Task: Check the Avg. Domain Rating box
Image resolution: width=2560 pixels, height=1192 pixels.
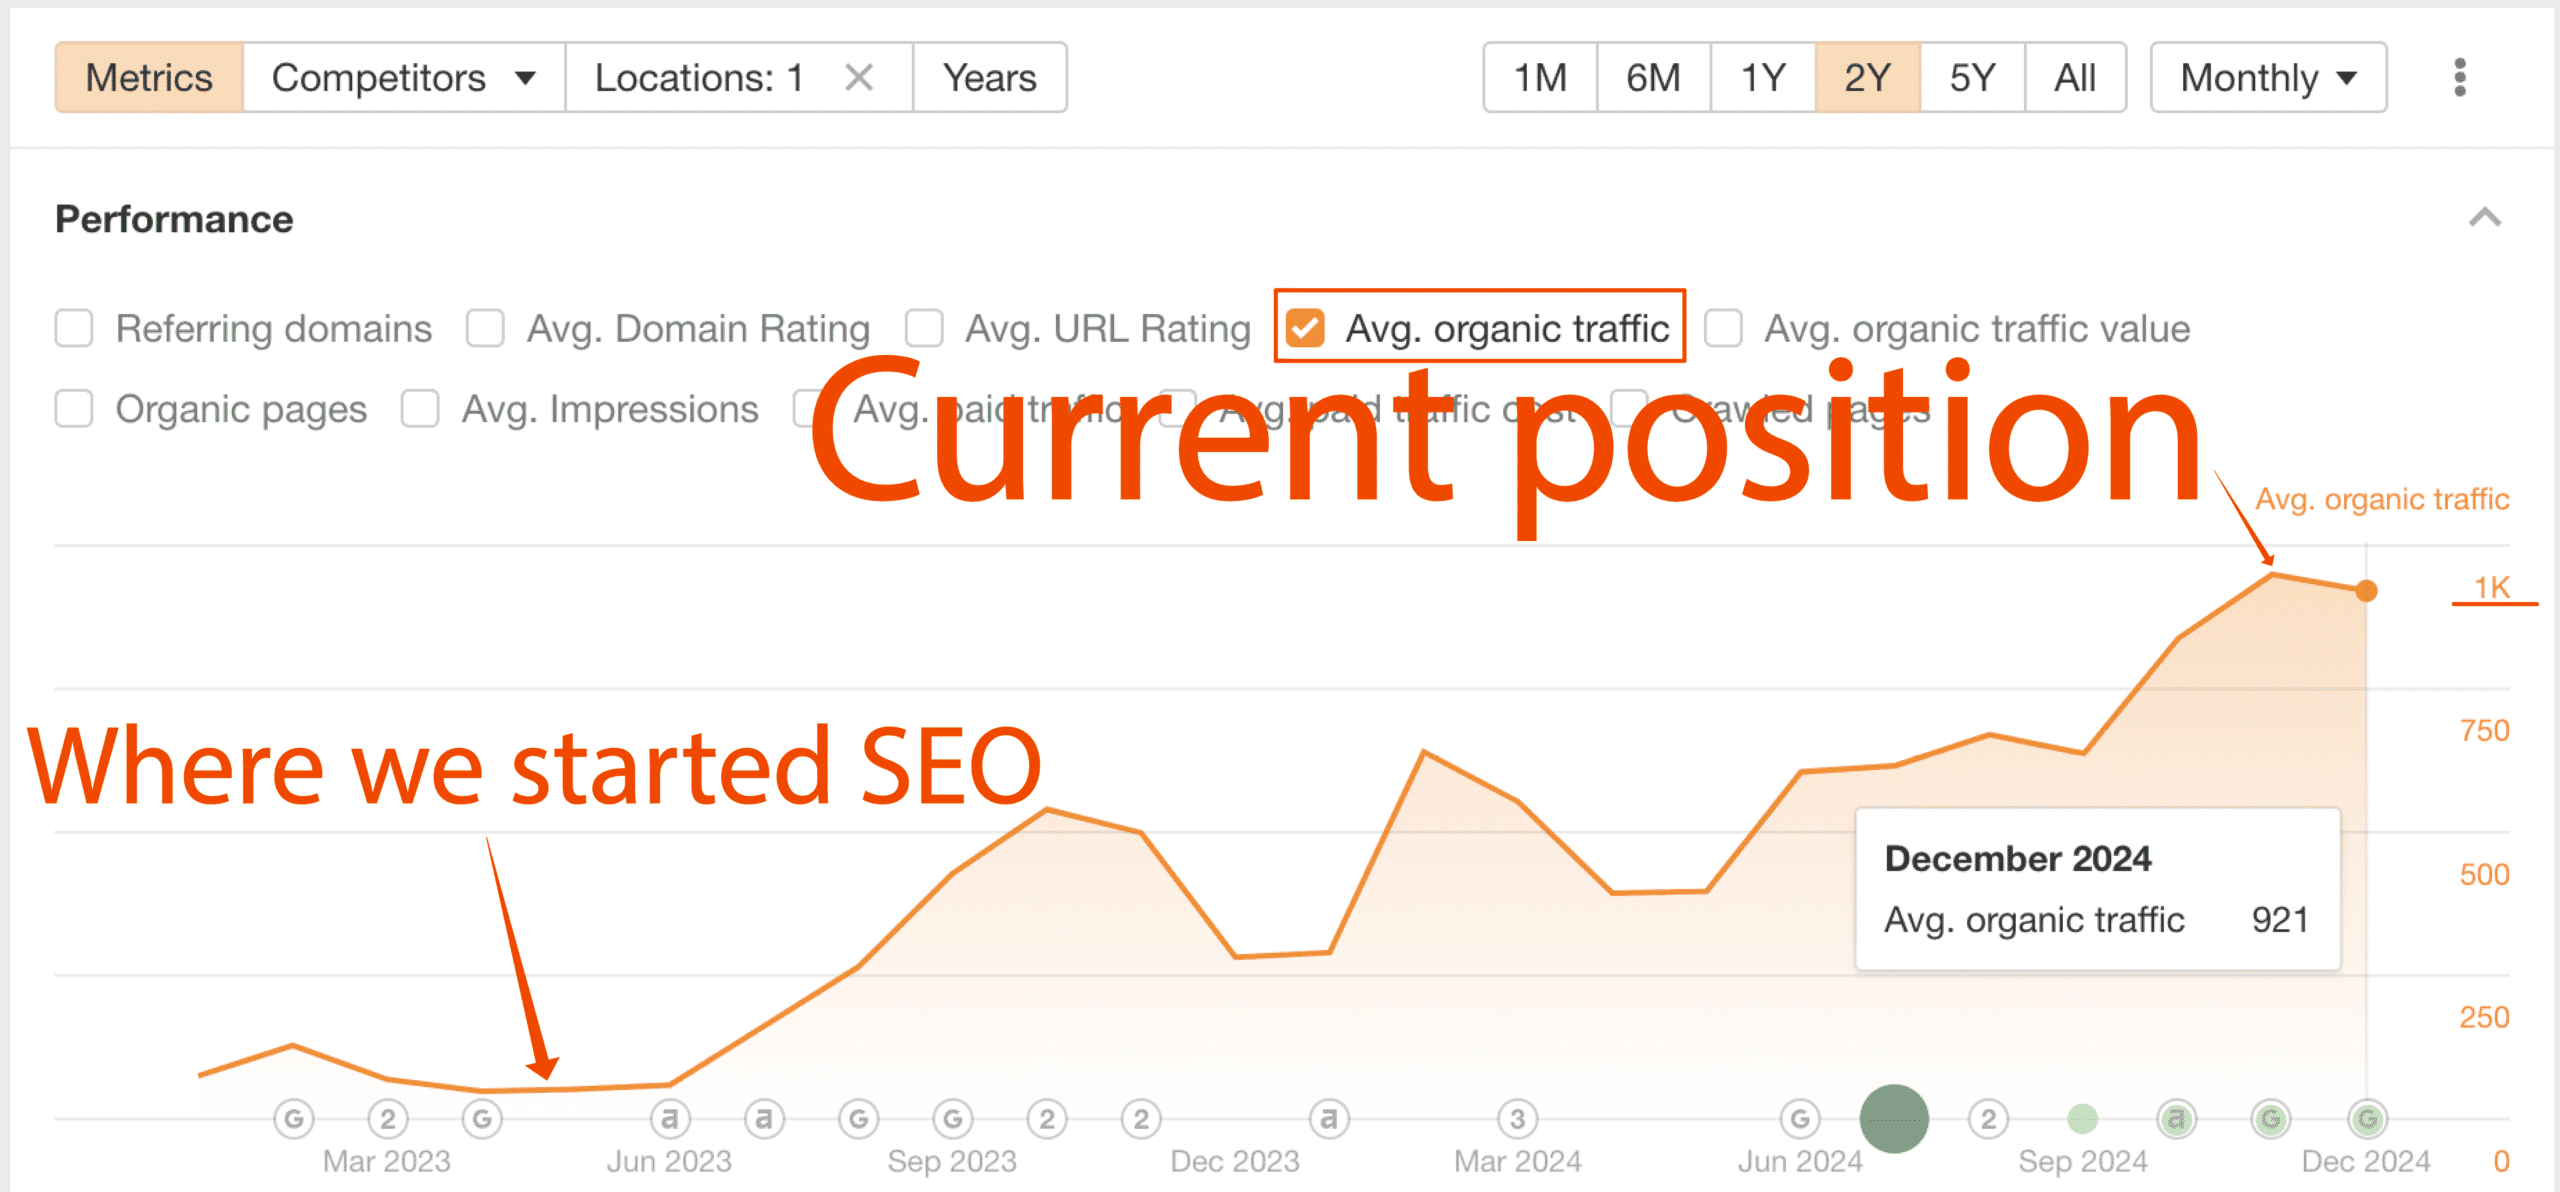Action: pyautogui.click(x=485, y=328)
